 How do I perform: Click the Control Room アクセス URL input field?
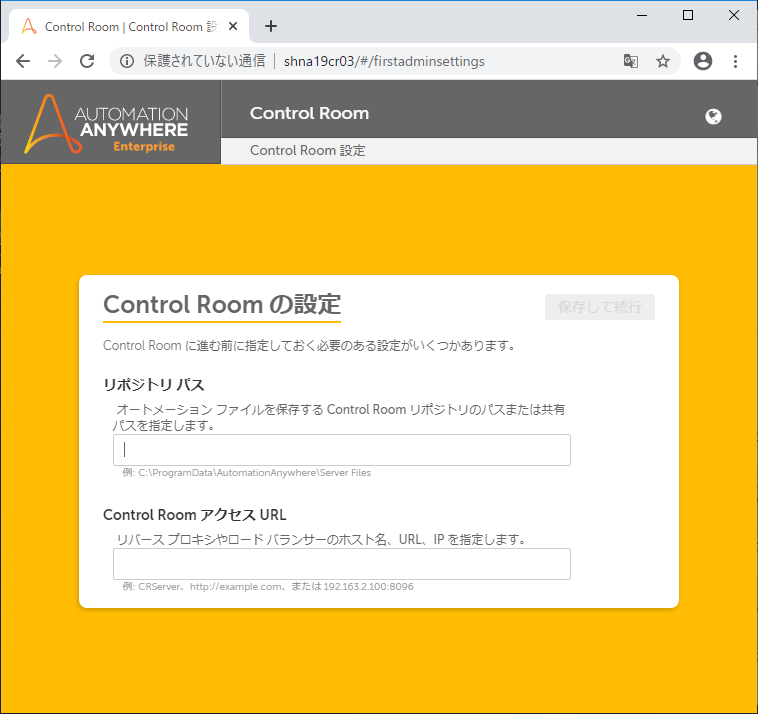[342, 564]
